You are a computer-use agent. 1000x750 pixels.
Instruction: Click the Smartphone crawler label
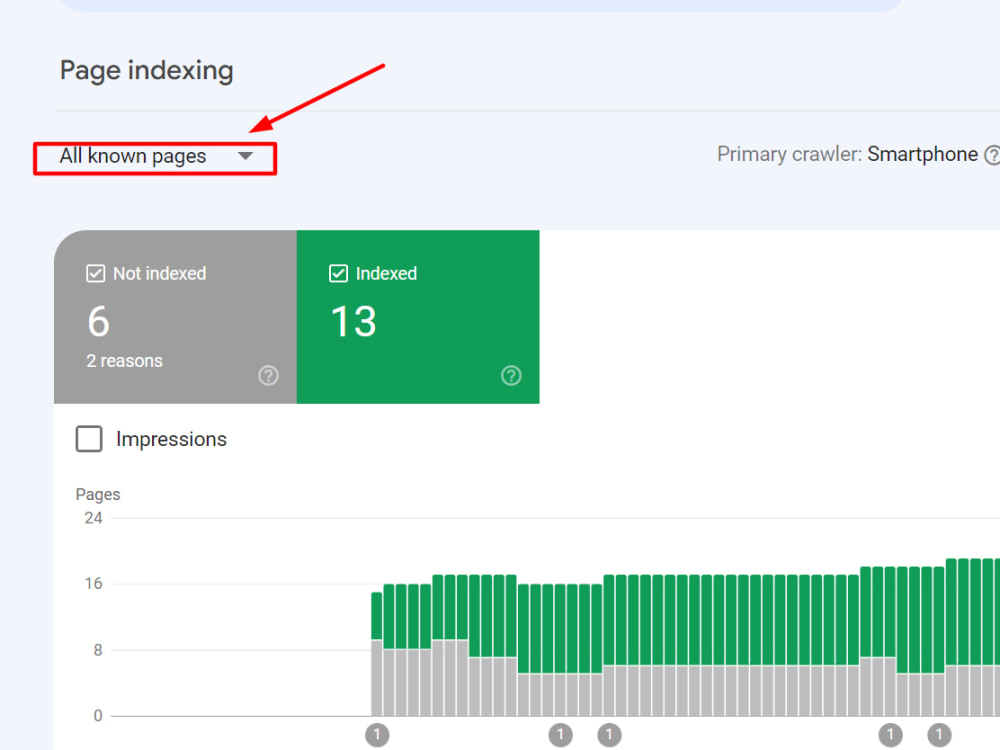(x=922, y=154)
